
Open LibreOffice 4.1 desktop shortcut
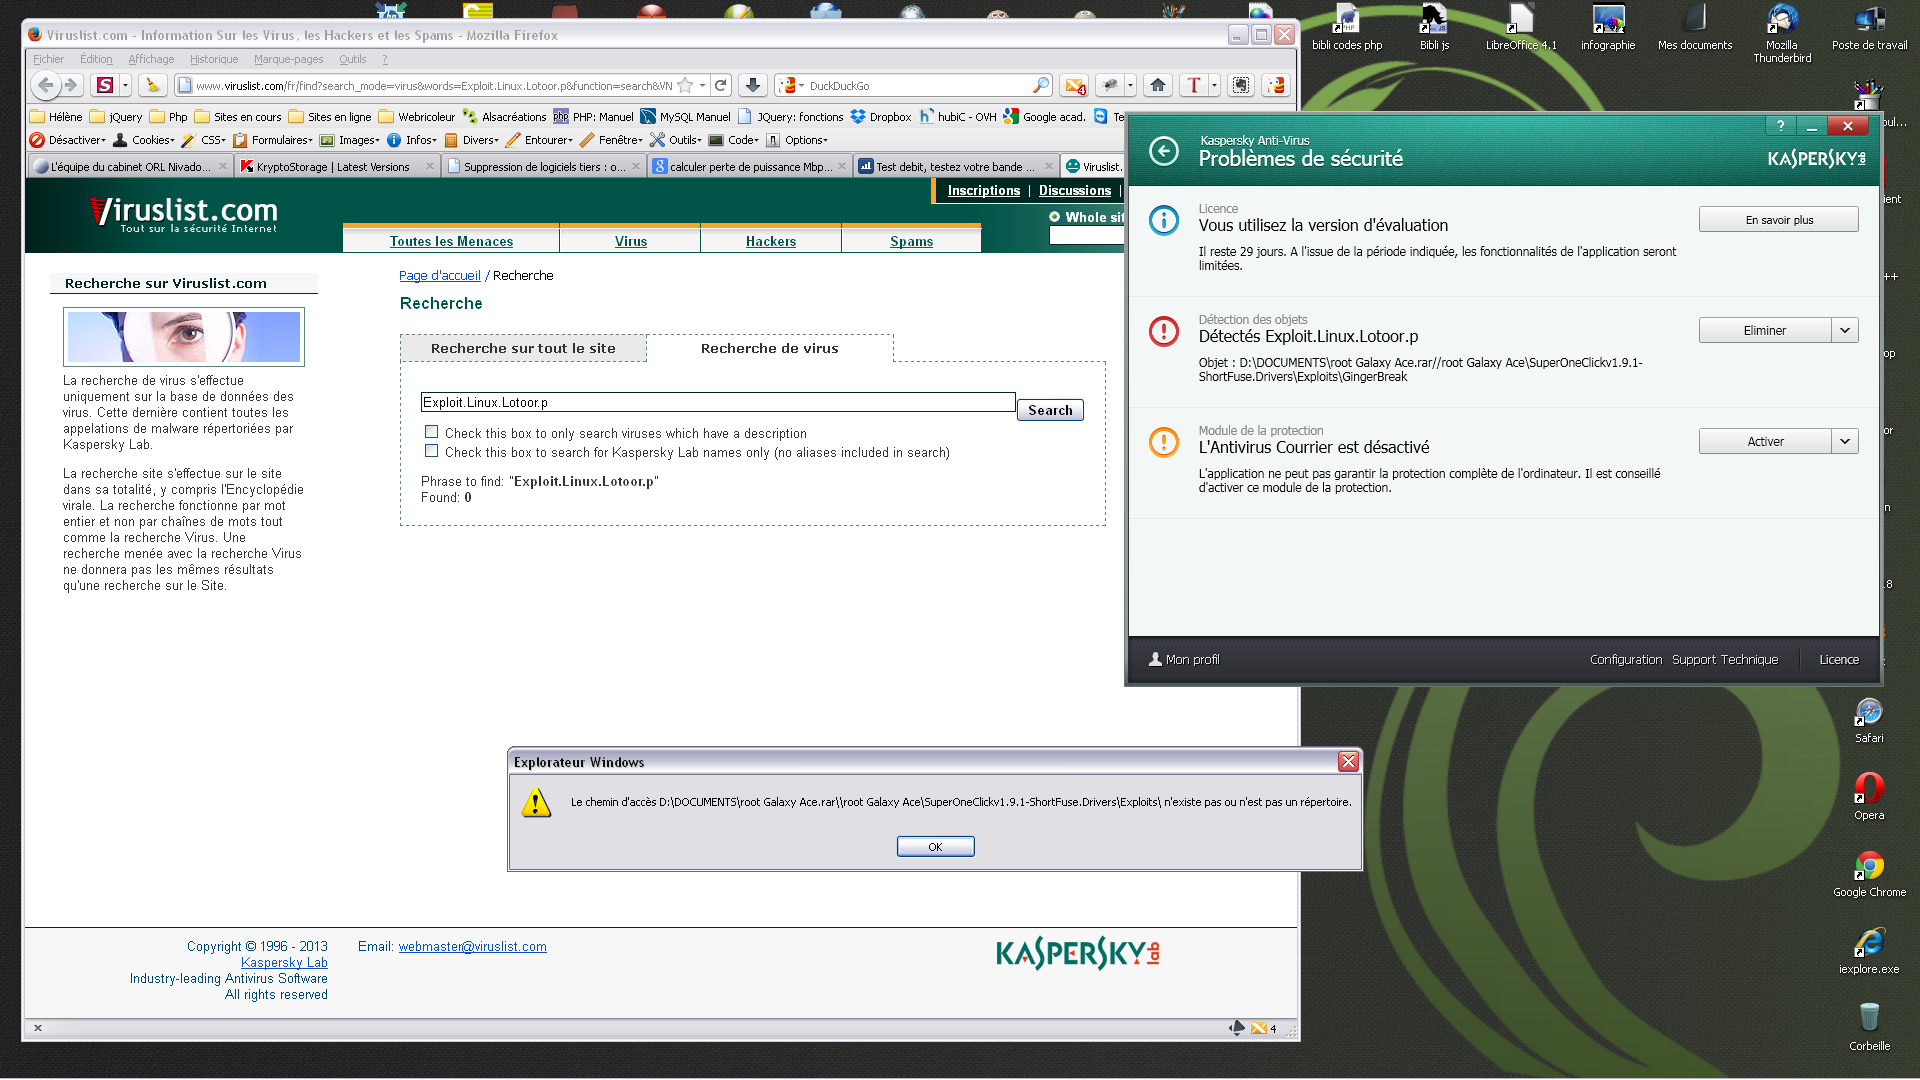tap(1521, 27)
